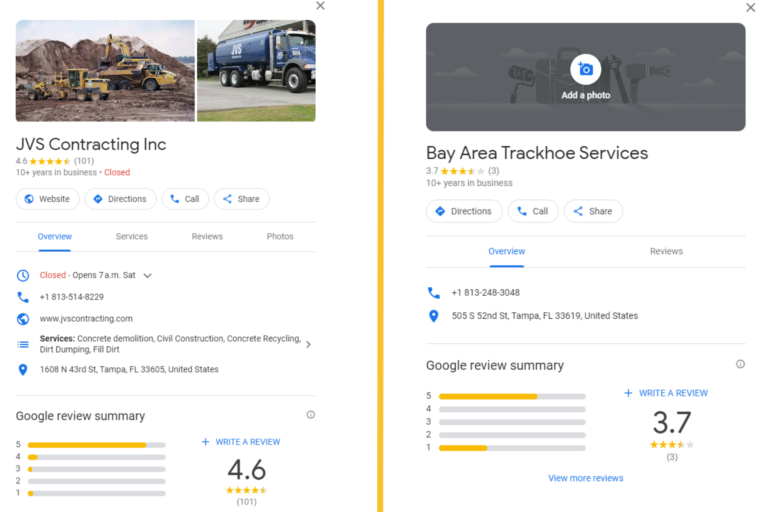Click the 5-star rating bar in Bay Area panel
768x512 pixels.
coord(512,396)
